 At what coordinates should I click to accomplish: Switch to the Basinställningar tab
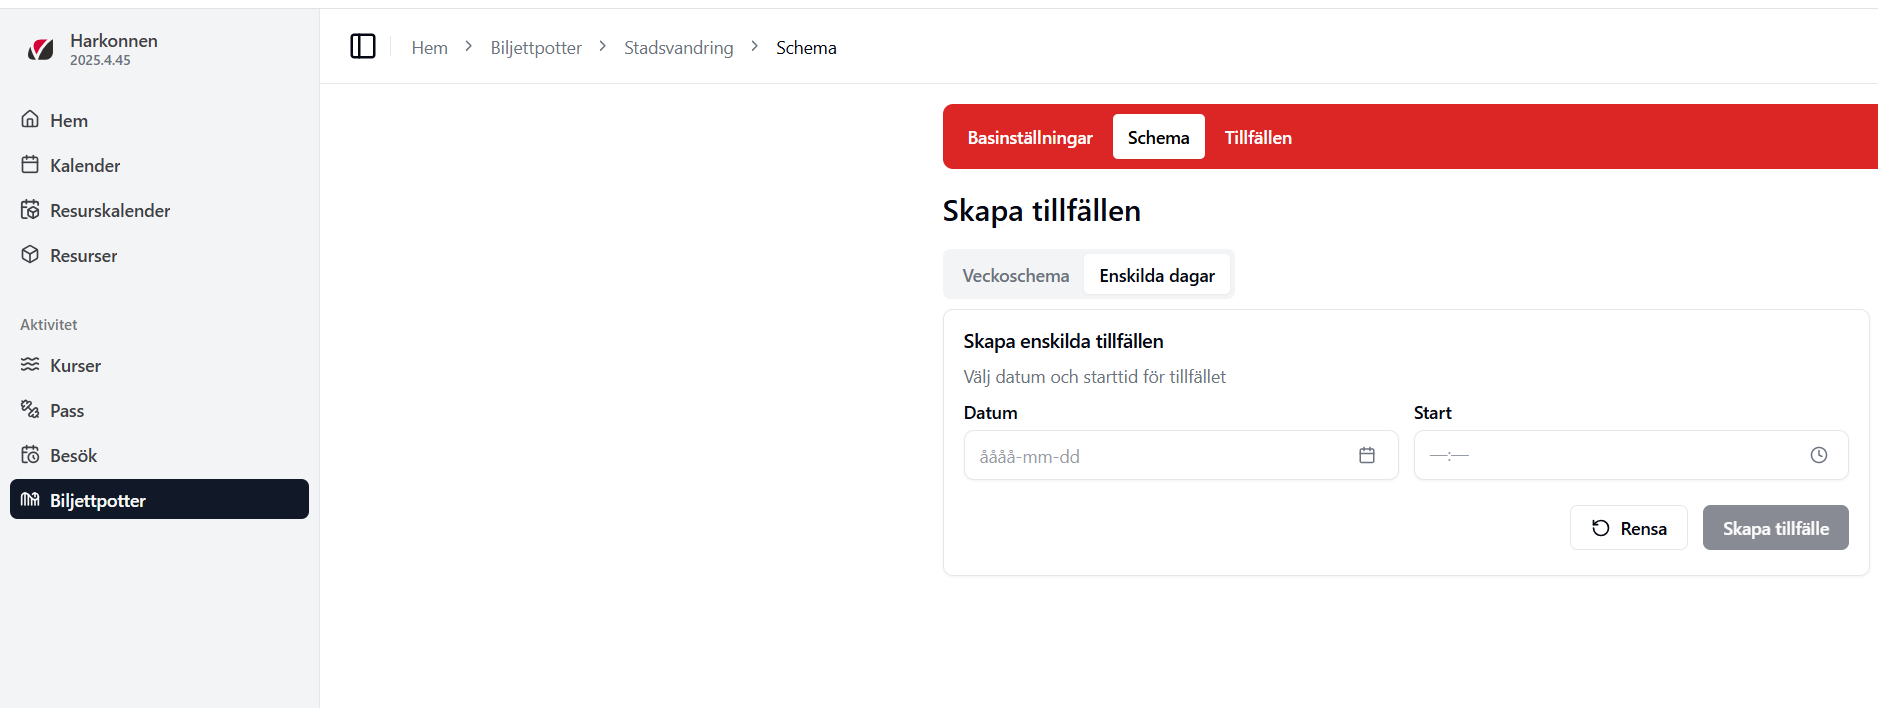1029,138
